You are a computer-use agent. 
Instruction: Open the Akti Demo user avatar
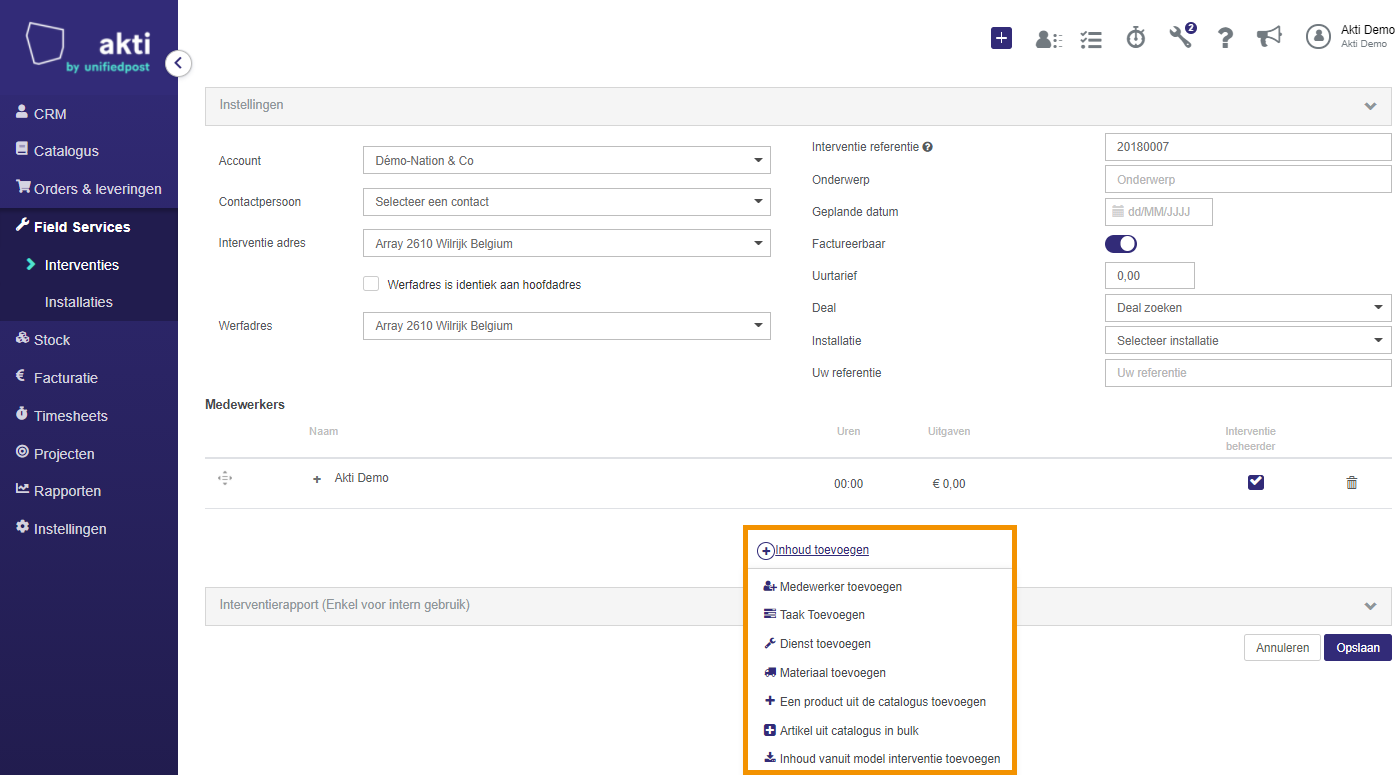point(1318,36)
